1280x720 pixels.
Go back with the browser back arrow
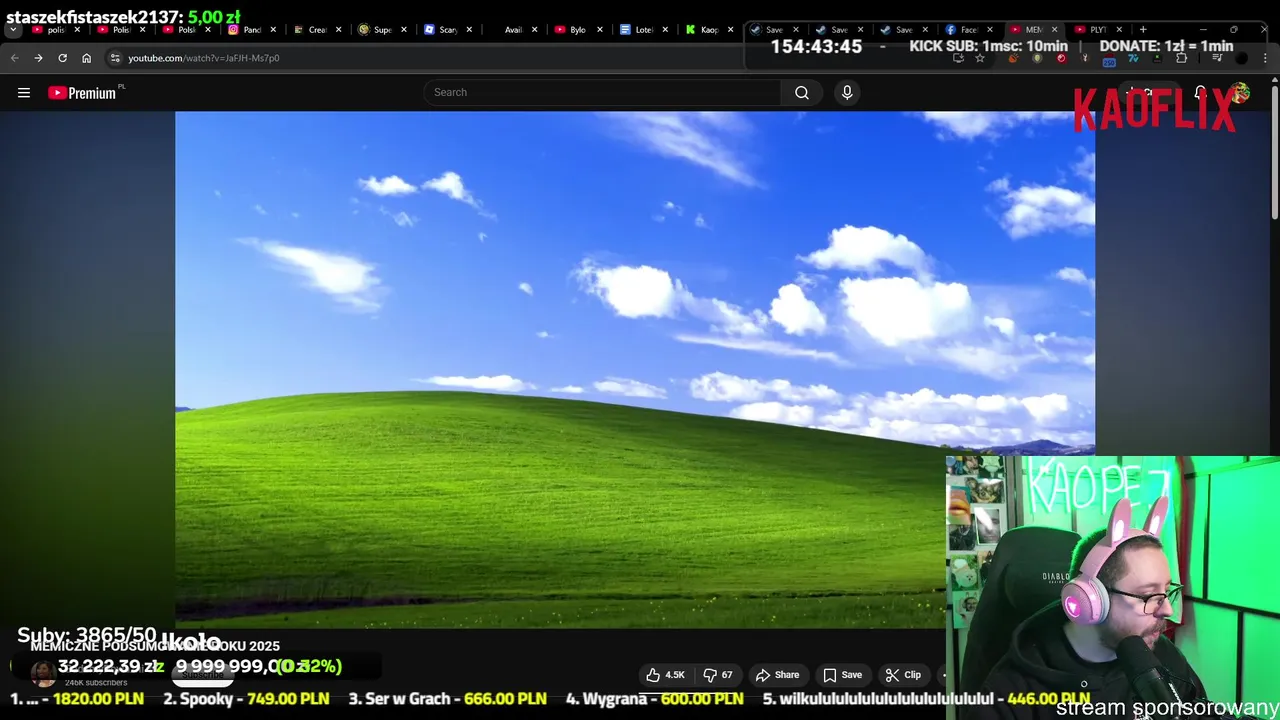14,58
